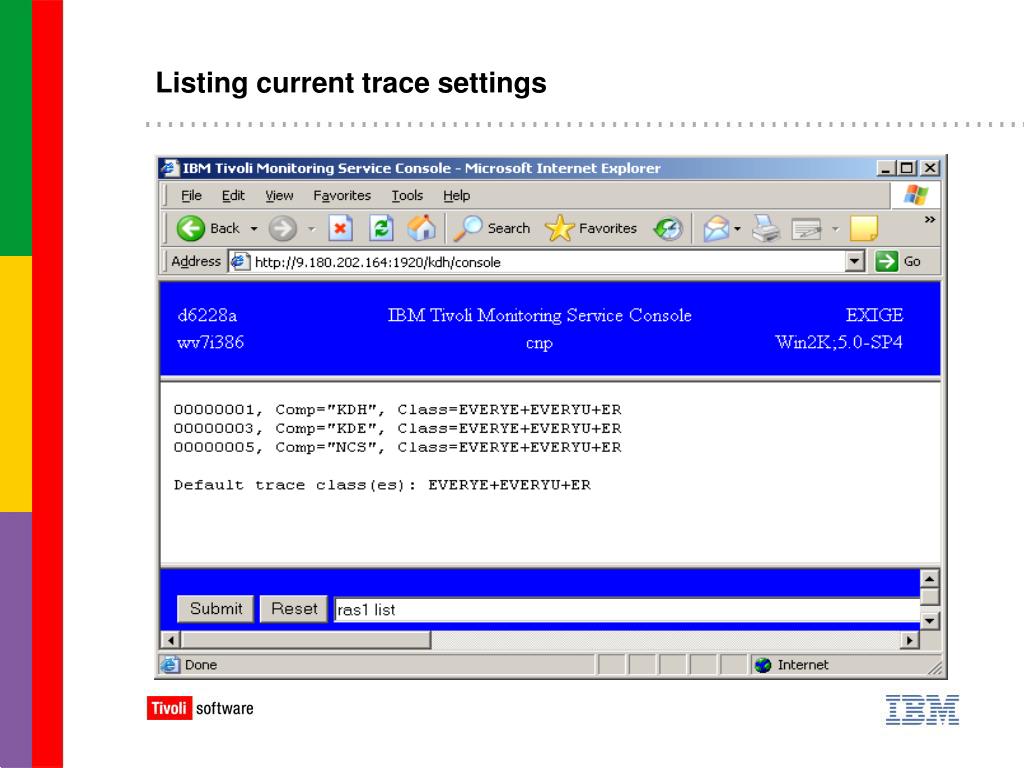Open the Favorites menu
Screen dimensions: 1024x768
pos(342,195)
